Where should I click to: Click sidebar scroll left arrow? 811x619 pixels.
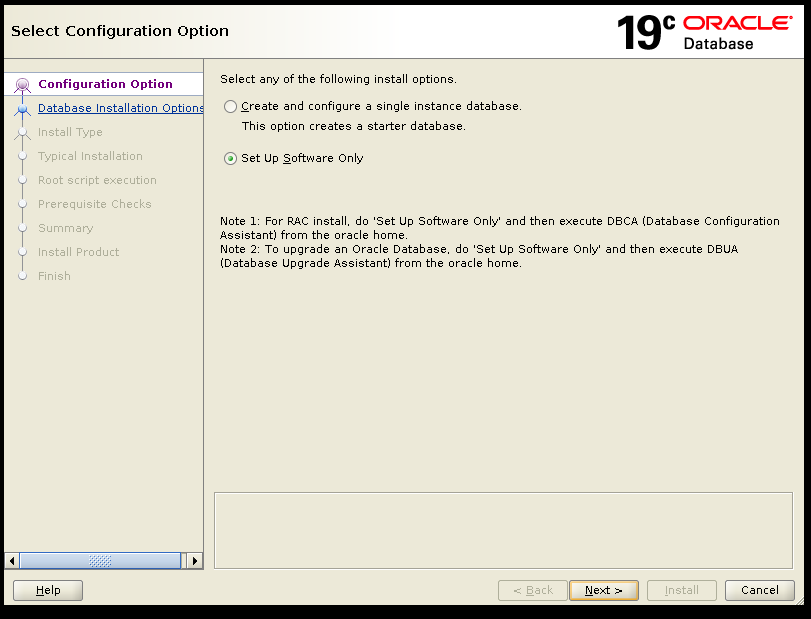coord(12,561)
